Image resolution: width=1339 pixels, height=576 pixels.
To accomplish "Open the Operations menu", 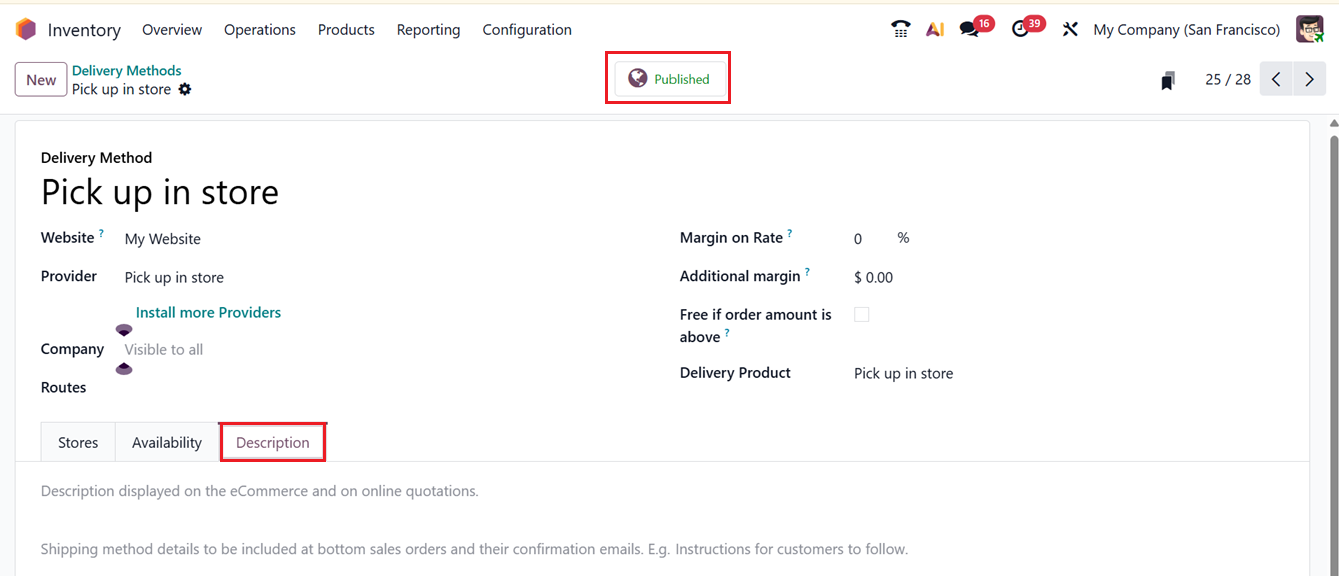I will point(260,30).
